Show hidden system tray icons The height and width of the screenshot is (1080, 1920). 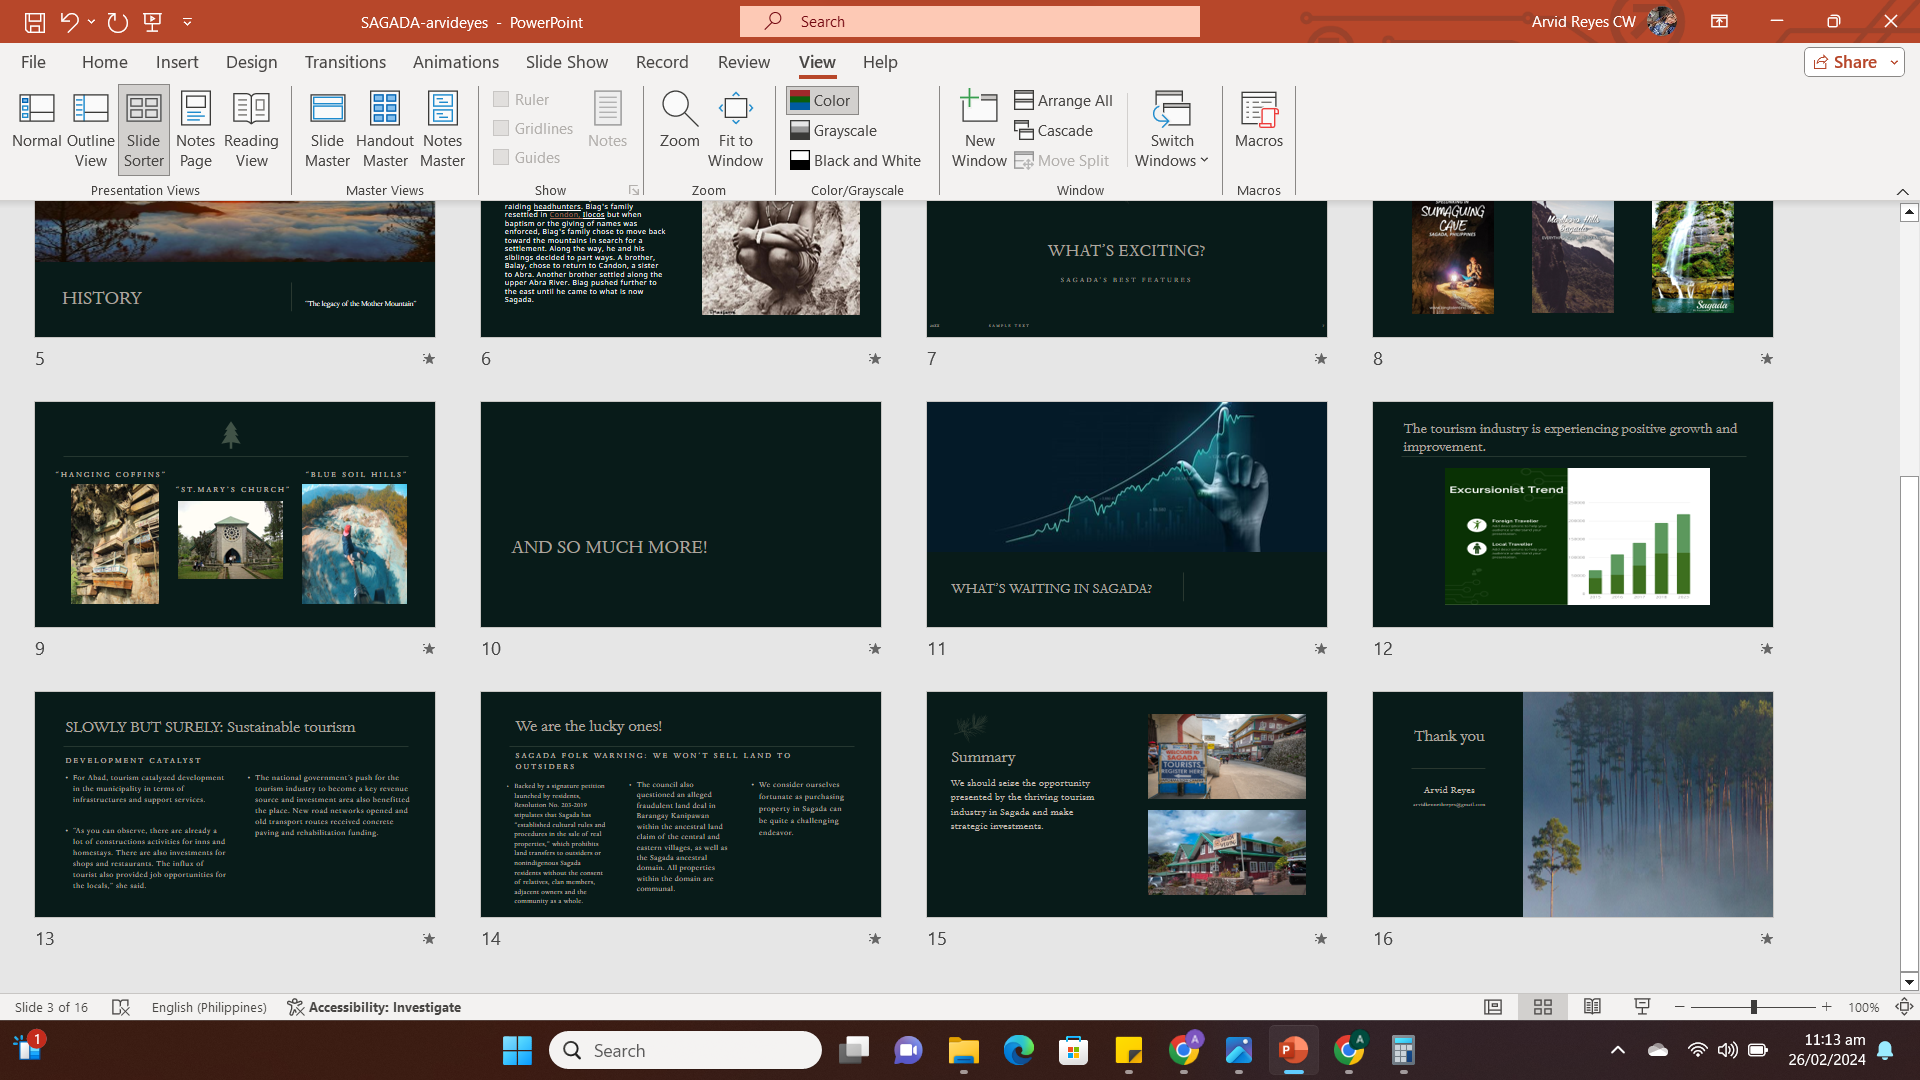coord(1617,1050)
